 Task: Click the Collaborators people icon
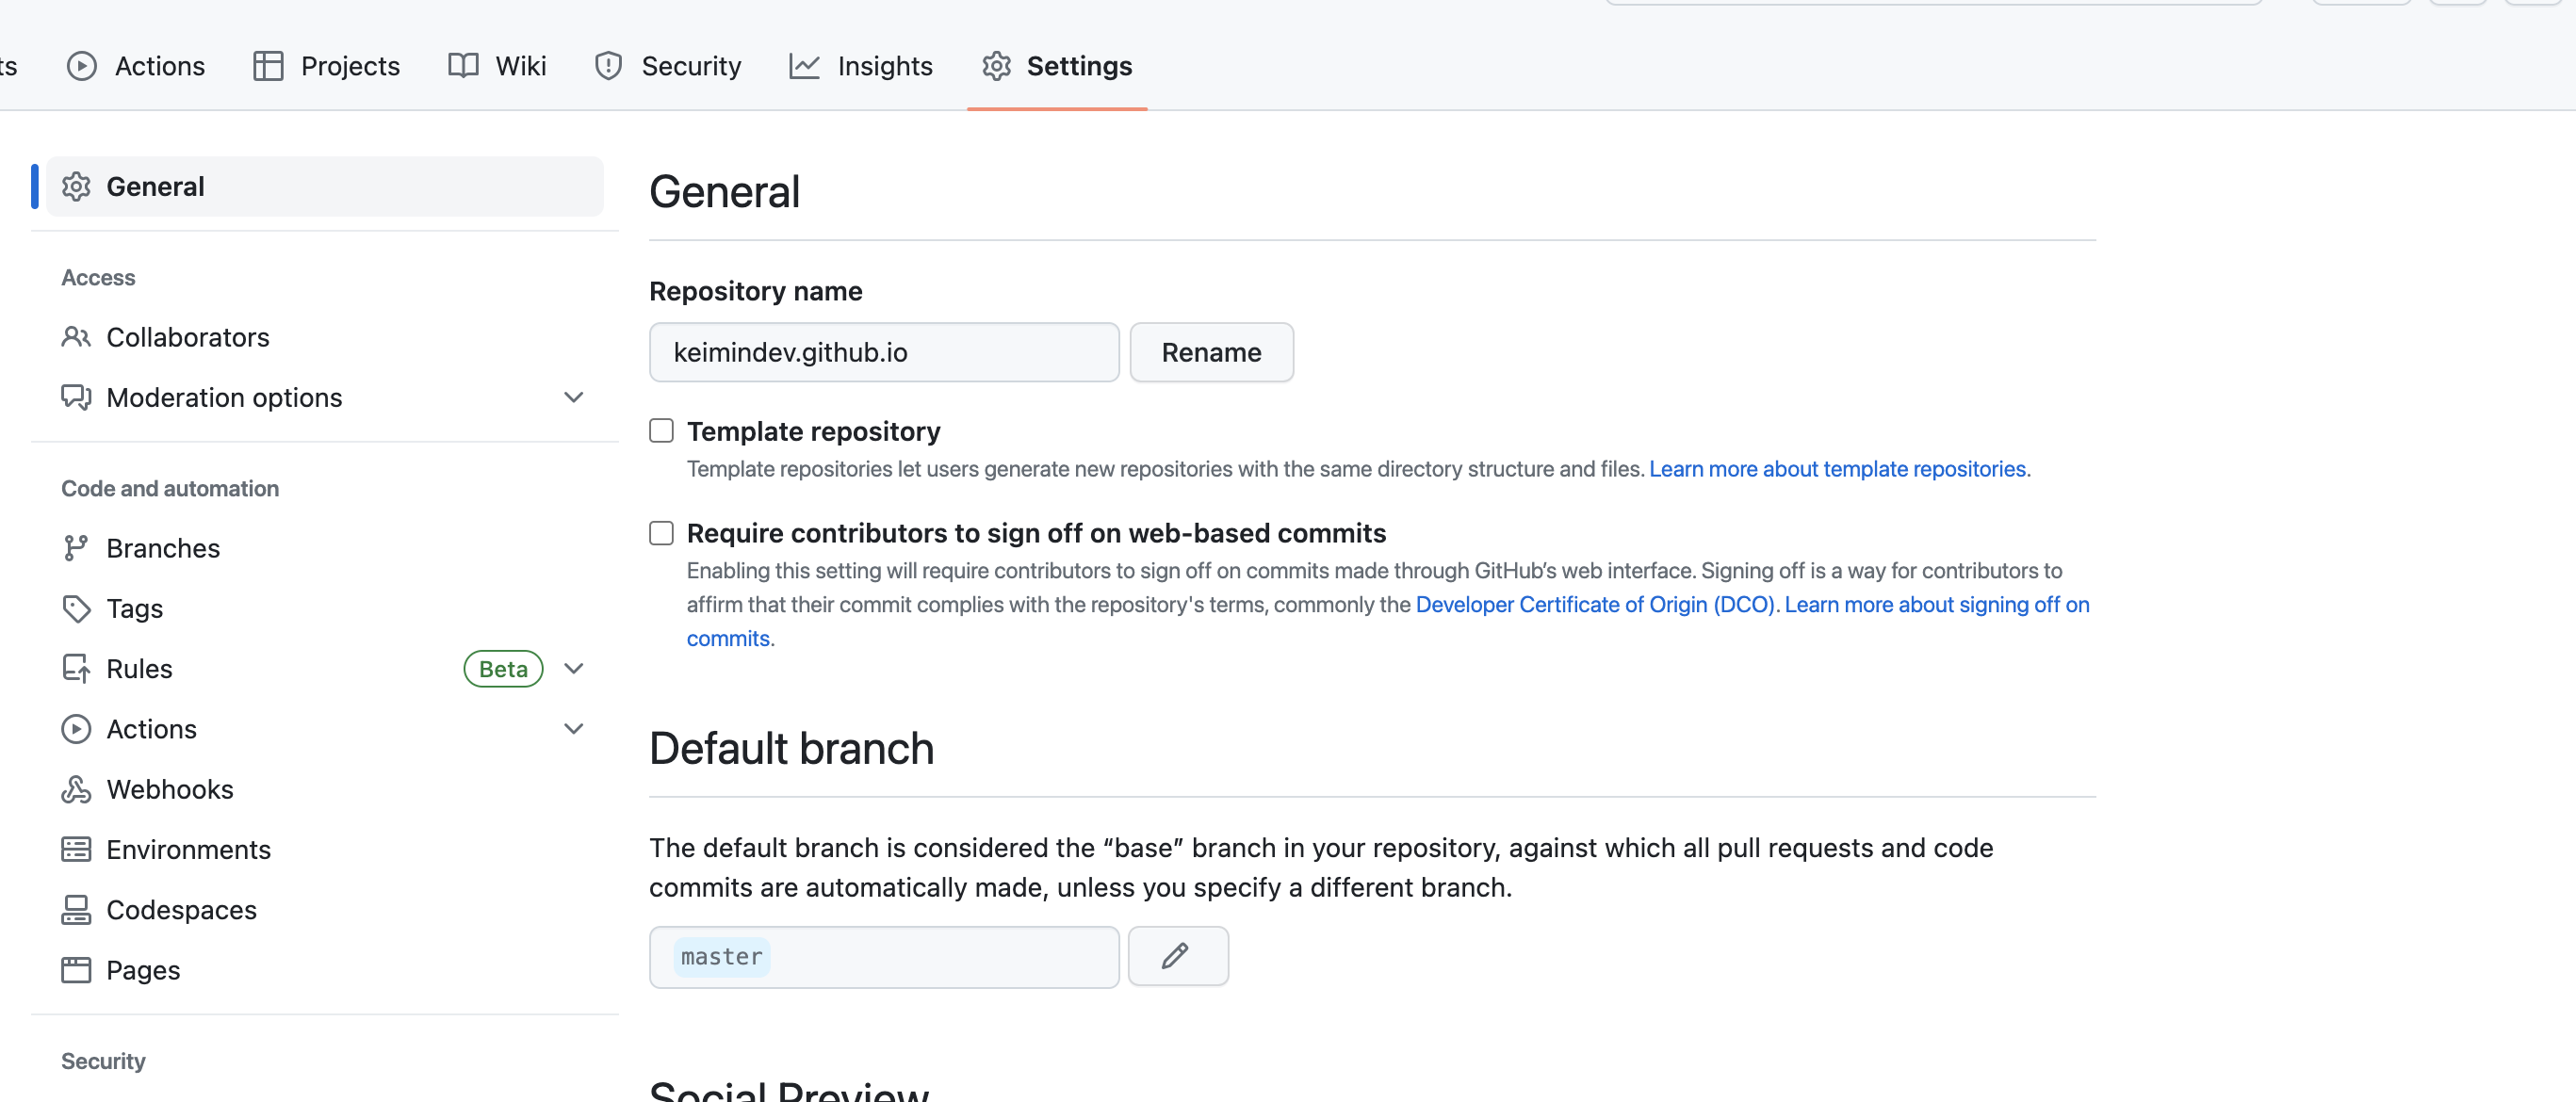tap(76, 337)
